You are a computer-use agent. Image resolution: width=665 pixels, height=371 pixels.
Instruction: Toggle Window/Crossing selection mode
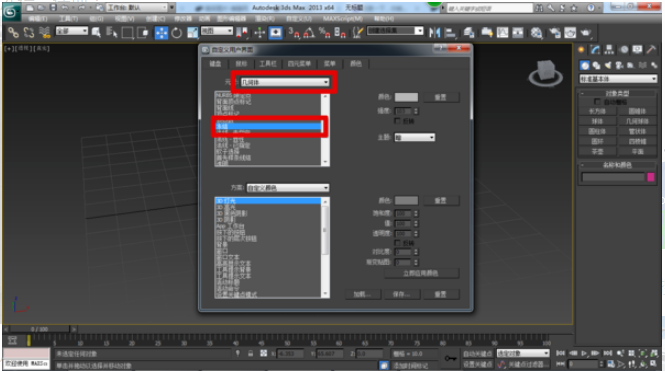pos(143,32)
